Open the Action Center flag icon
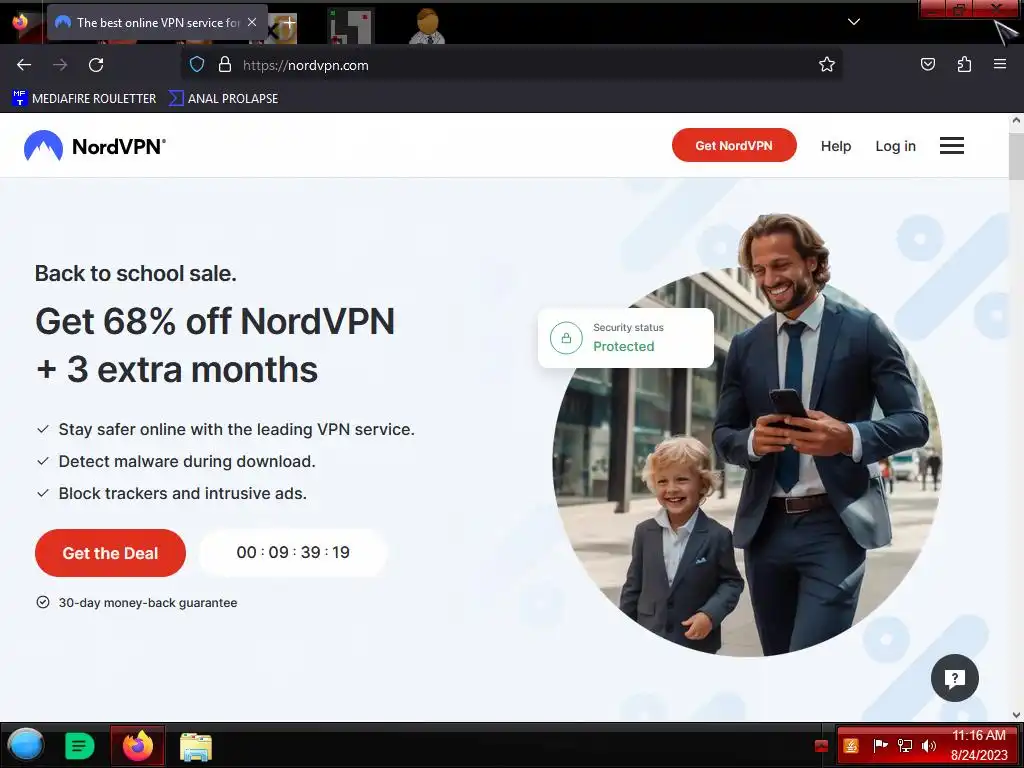1024x768 pixels. 880,745
